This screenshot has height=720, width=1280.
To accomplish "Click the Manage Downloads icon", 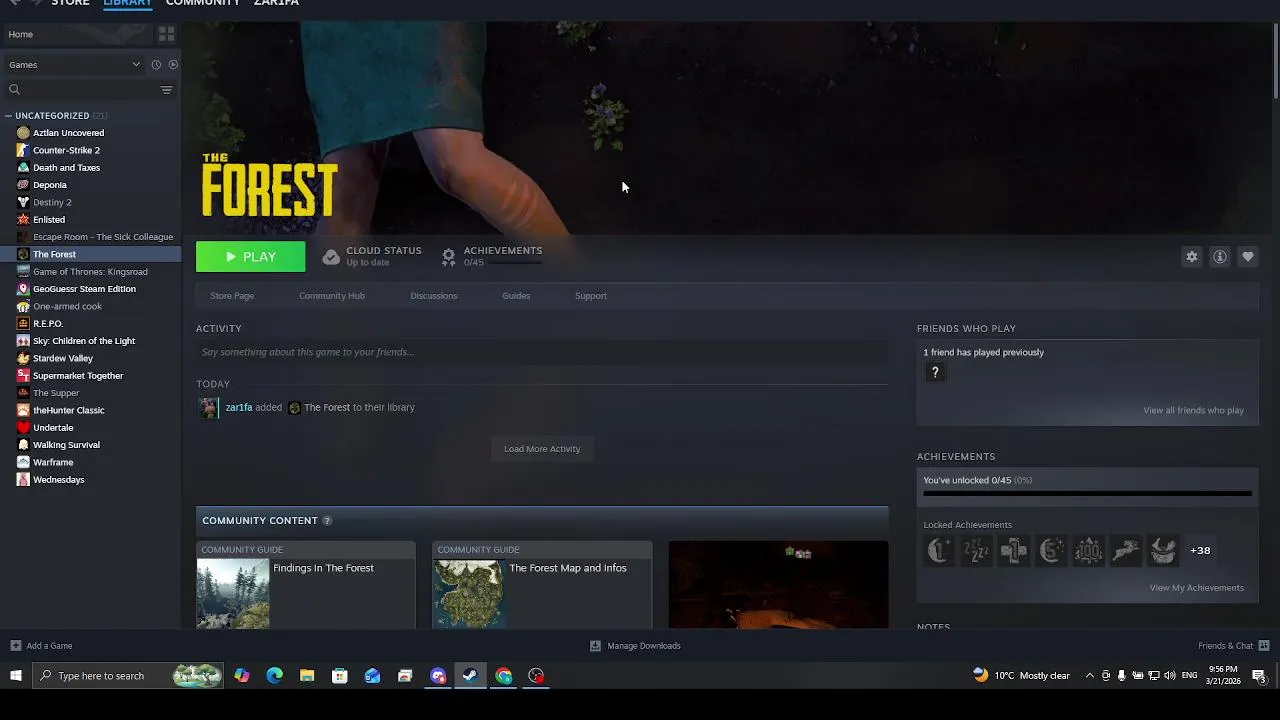I will 595,646.
